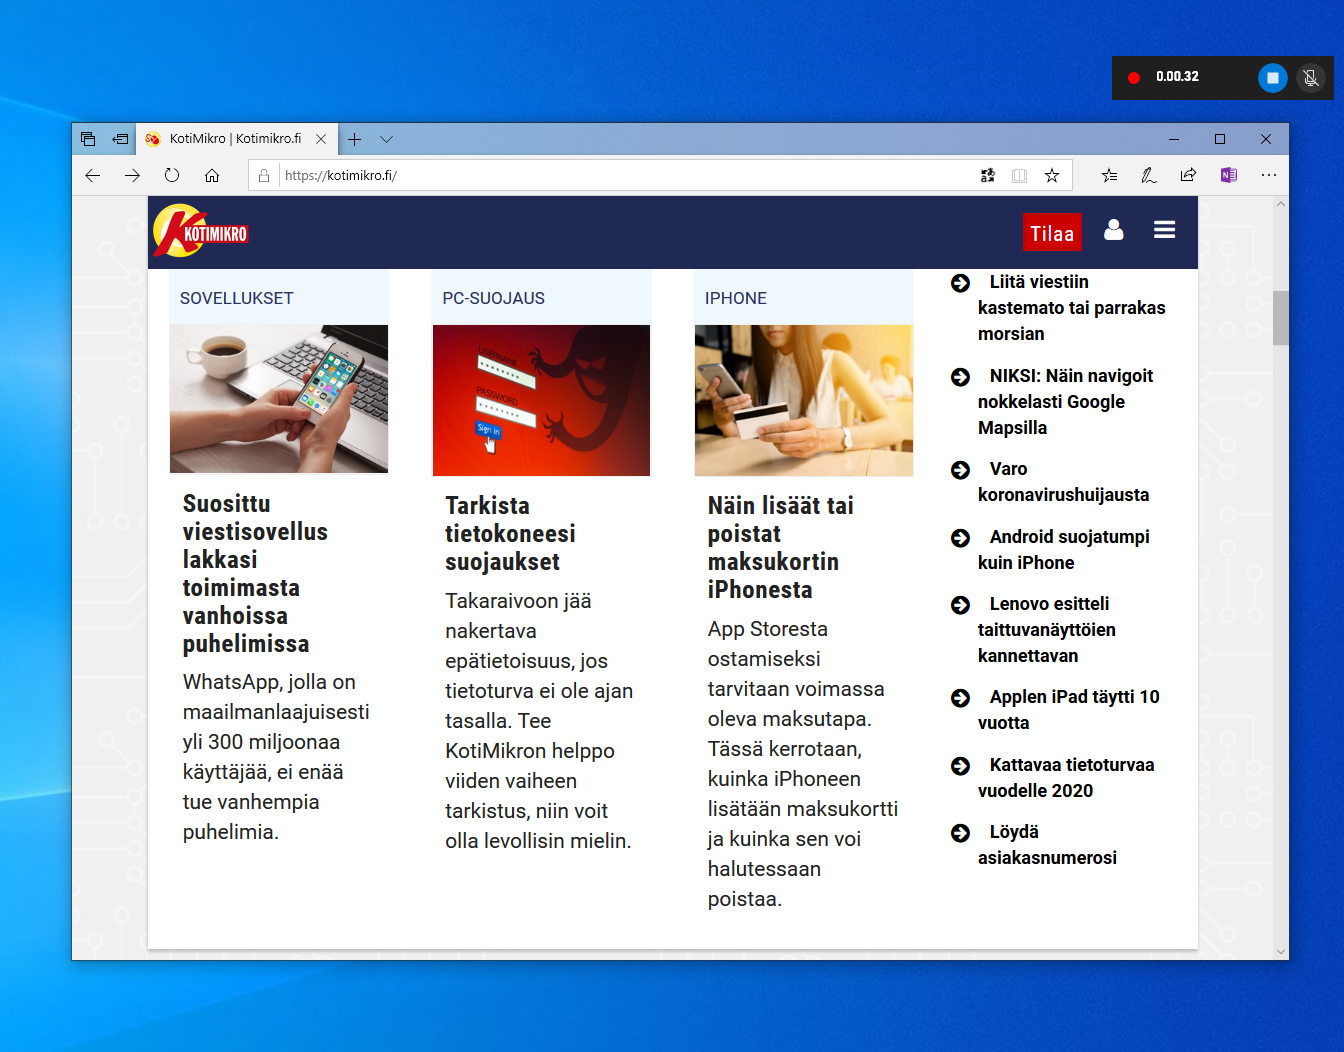This screenshot has height=1052, width=1344.
Task: Annotate the page with the web notes pen
Action: tap(1148, 175)
